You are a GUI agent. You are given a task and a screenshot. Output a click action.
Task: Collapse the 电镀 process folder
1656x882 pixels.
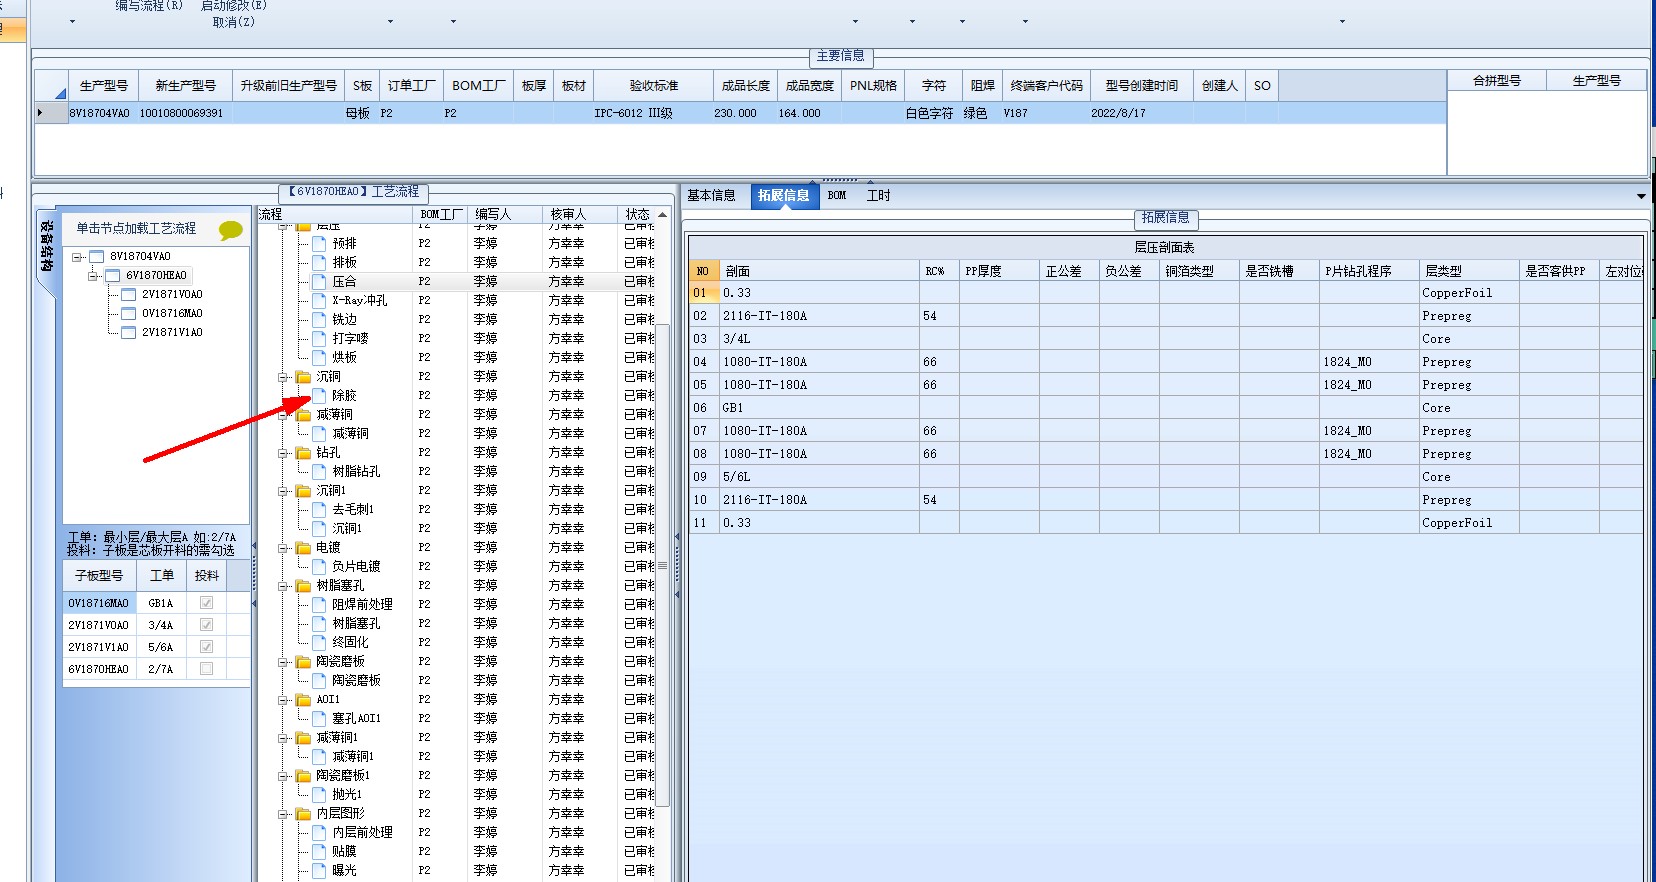coord(284,548)
